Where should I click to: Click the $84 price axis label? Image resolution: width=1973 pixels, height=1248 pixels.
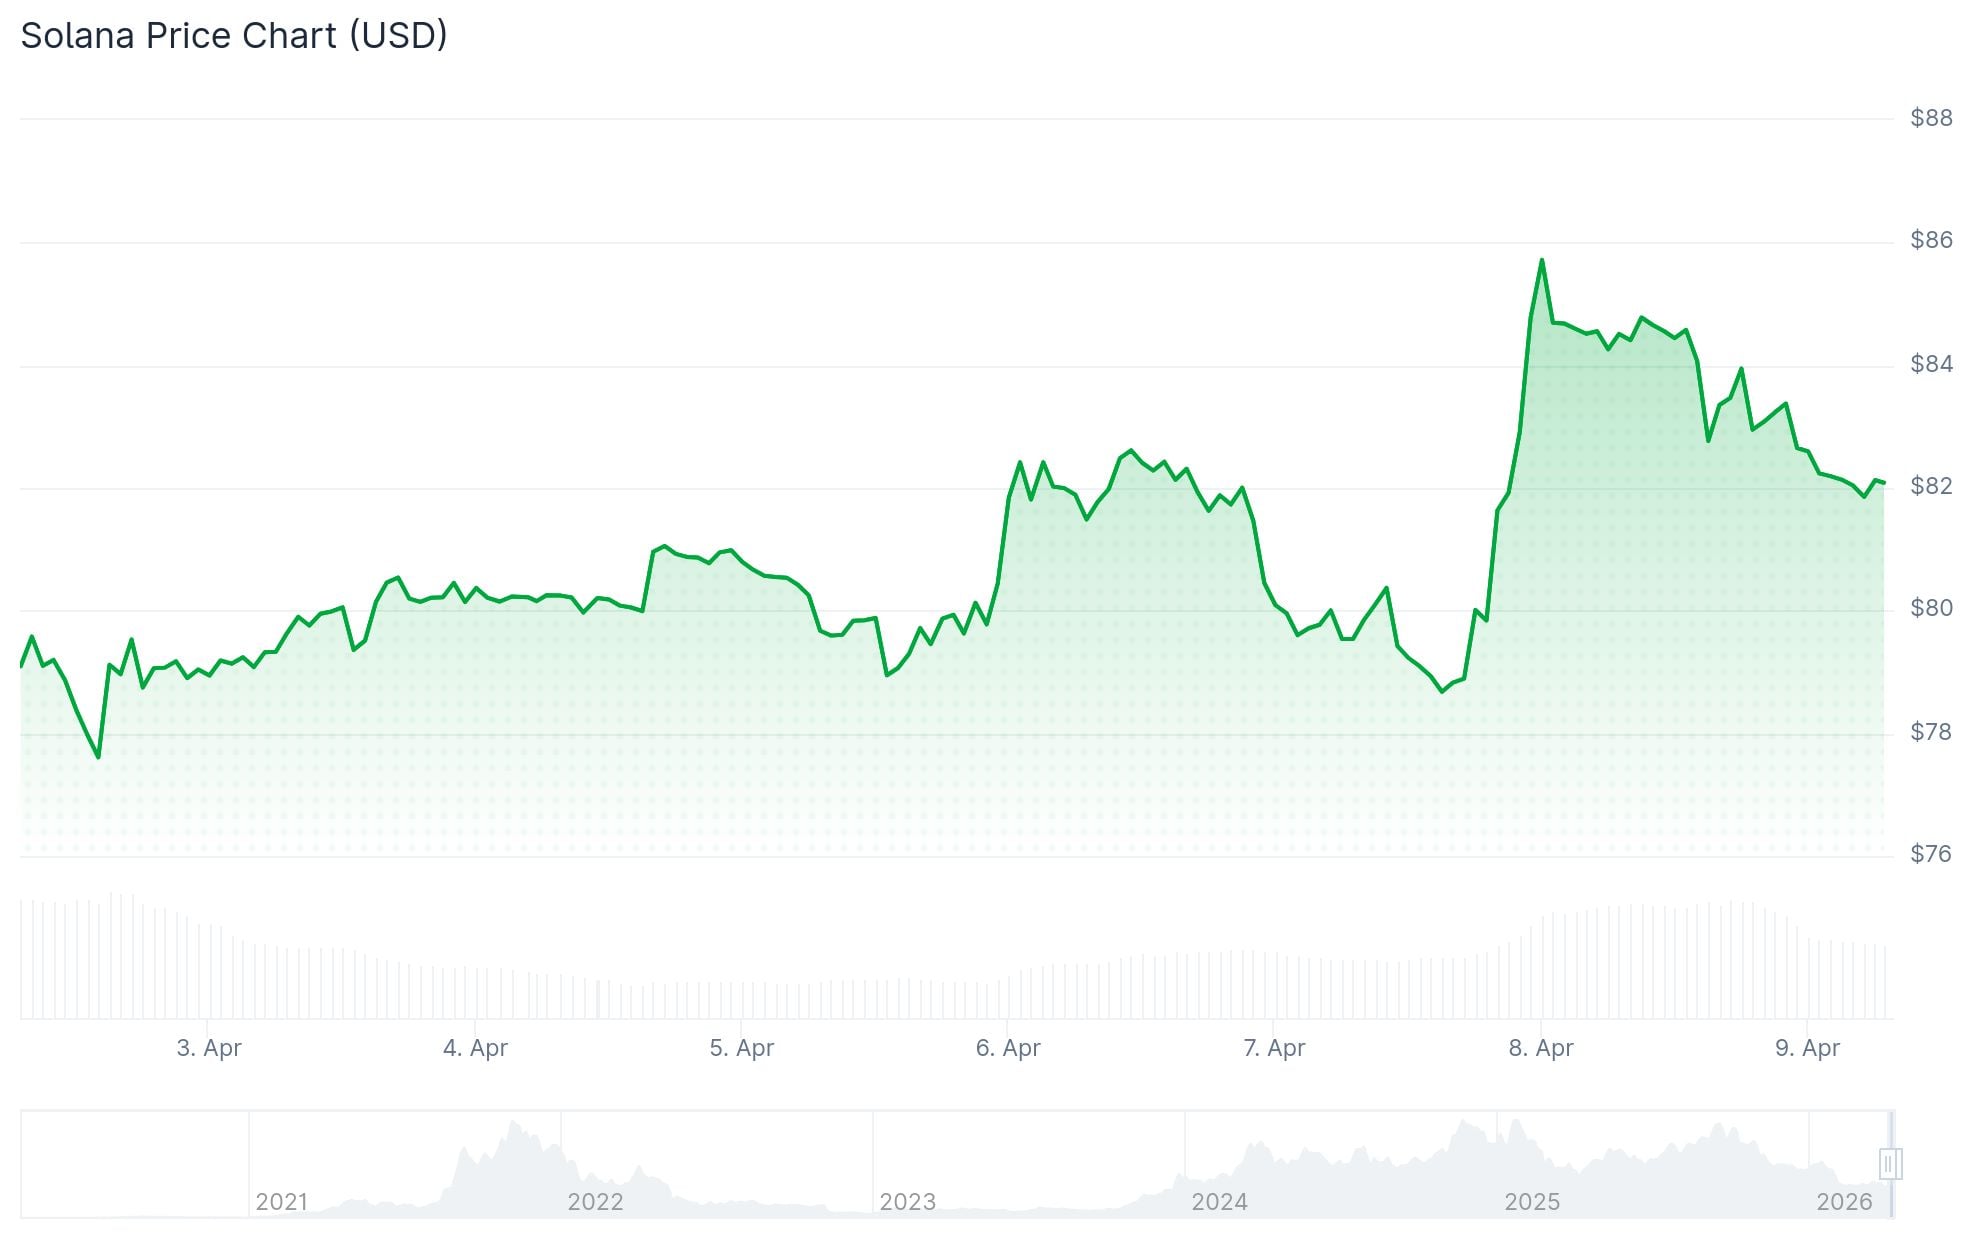1931,364
